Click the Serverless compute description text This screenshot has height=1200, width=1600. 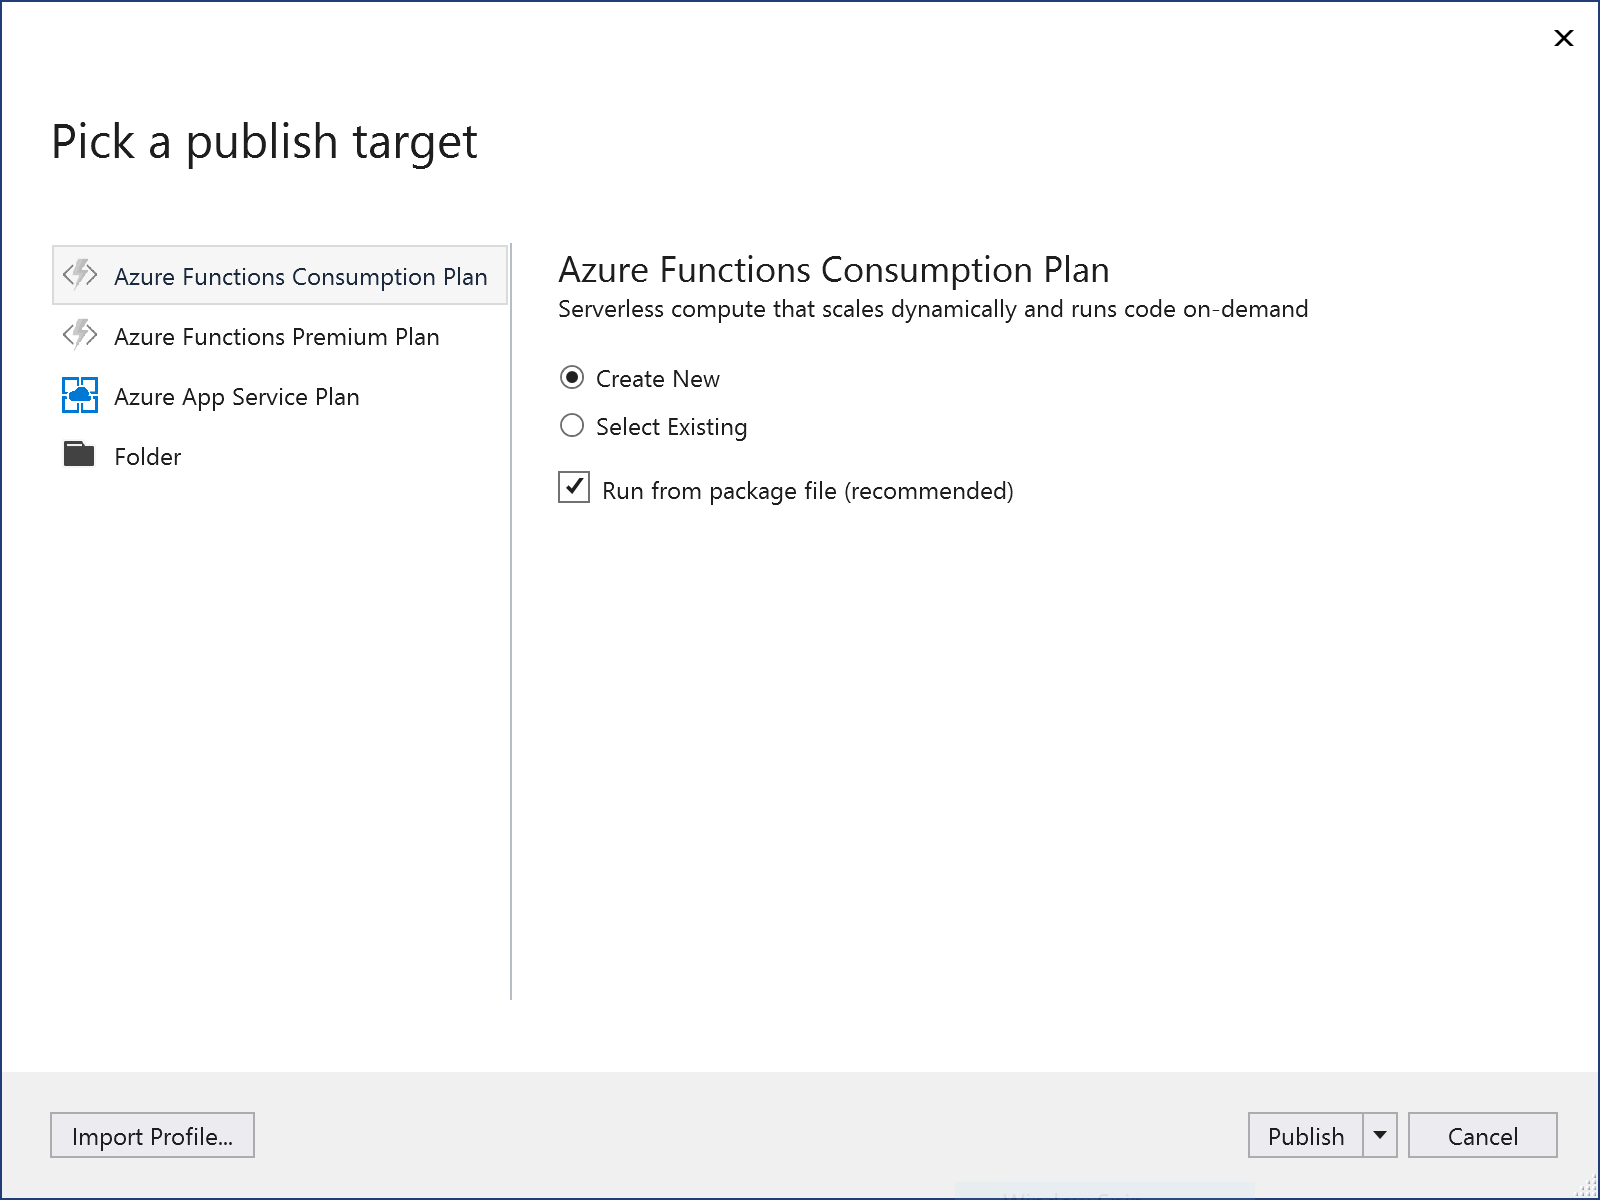click(933, 309)
